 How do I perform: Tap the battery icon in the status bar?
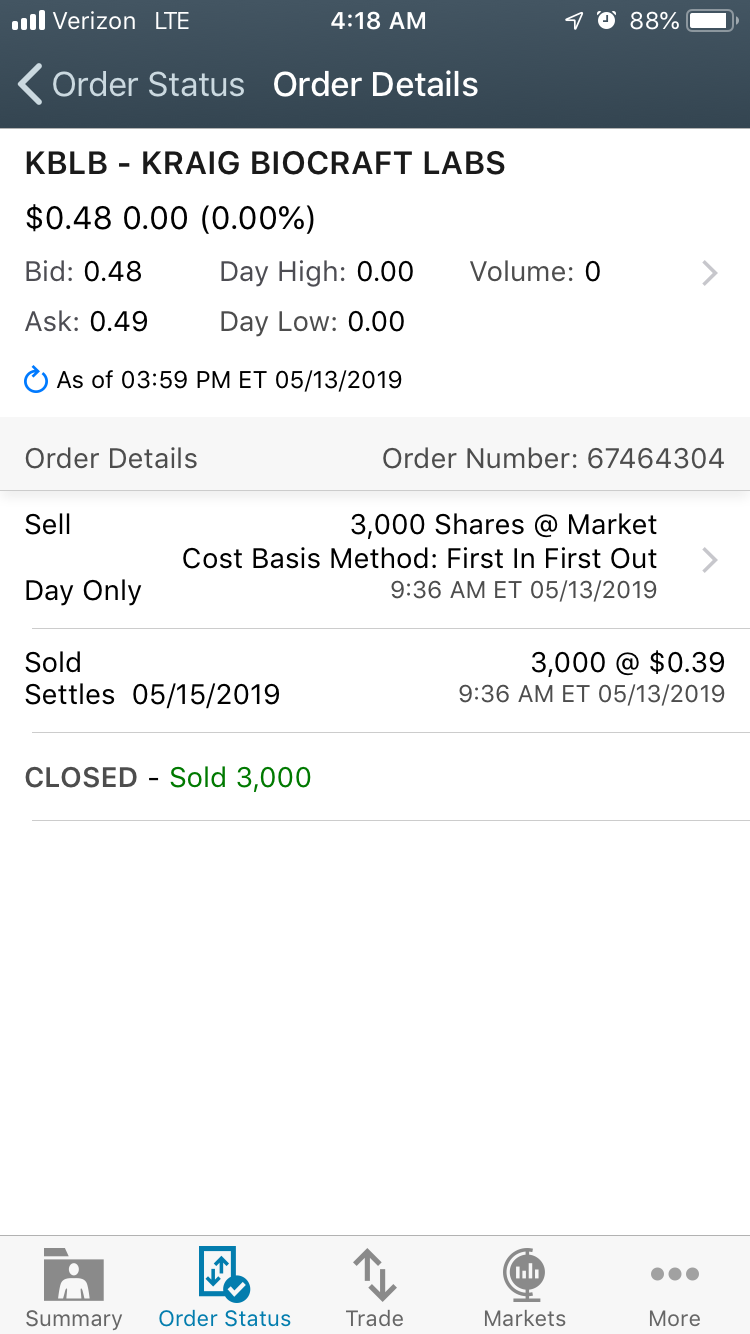click(713, 21)
